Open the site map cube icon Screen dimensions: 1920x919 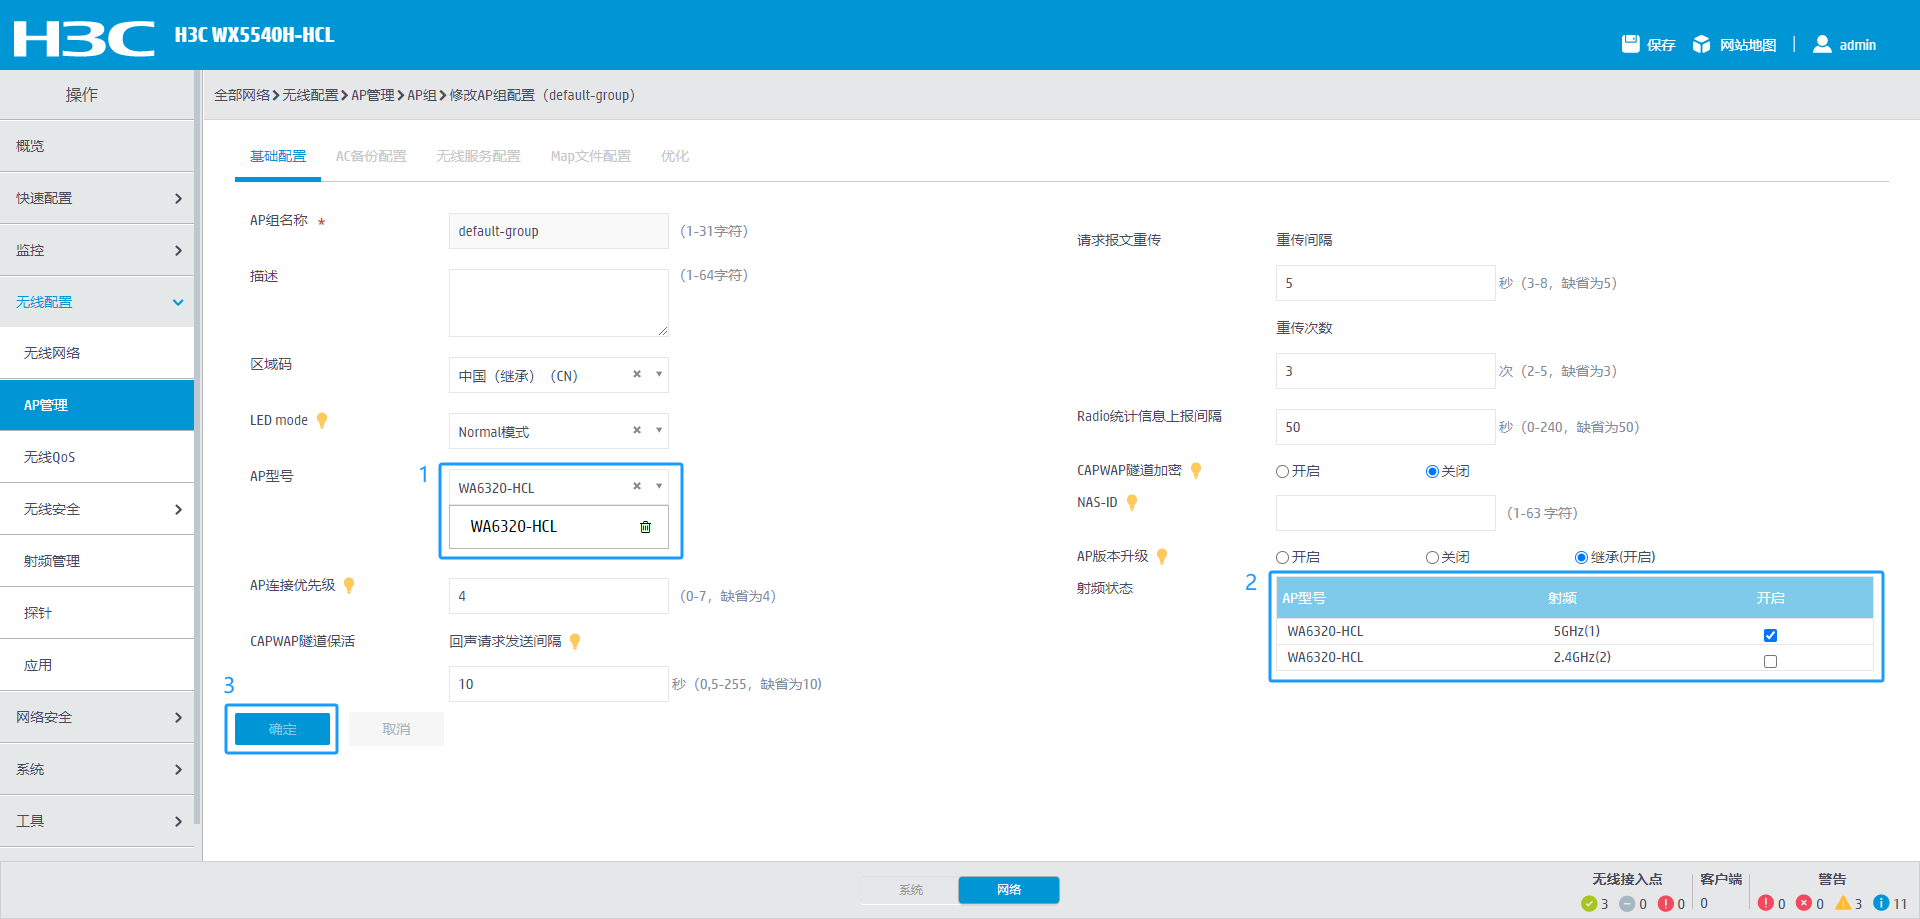tap(1701, 44)
